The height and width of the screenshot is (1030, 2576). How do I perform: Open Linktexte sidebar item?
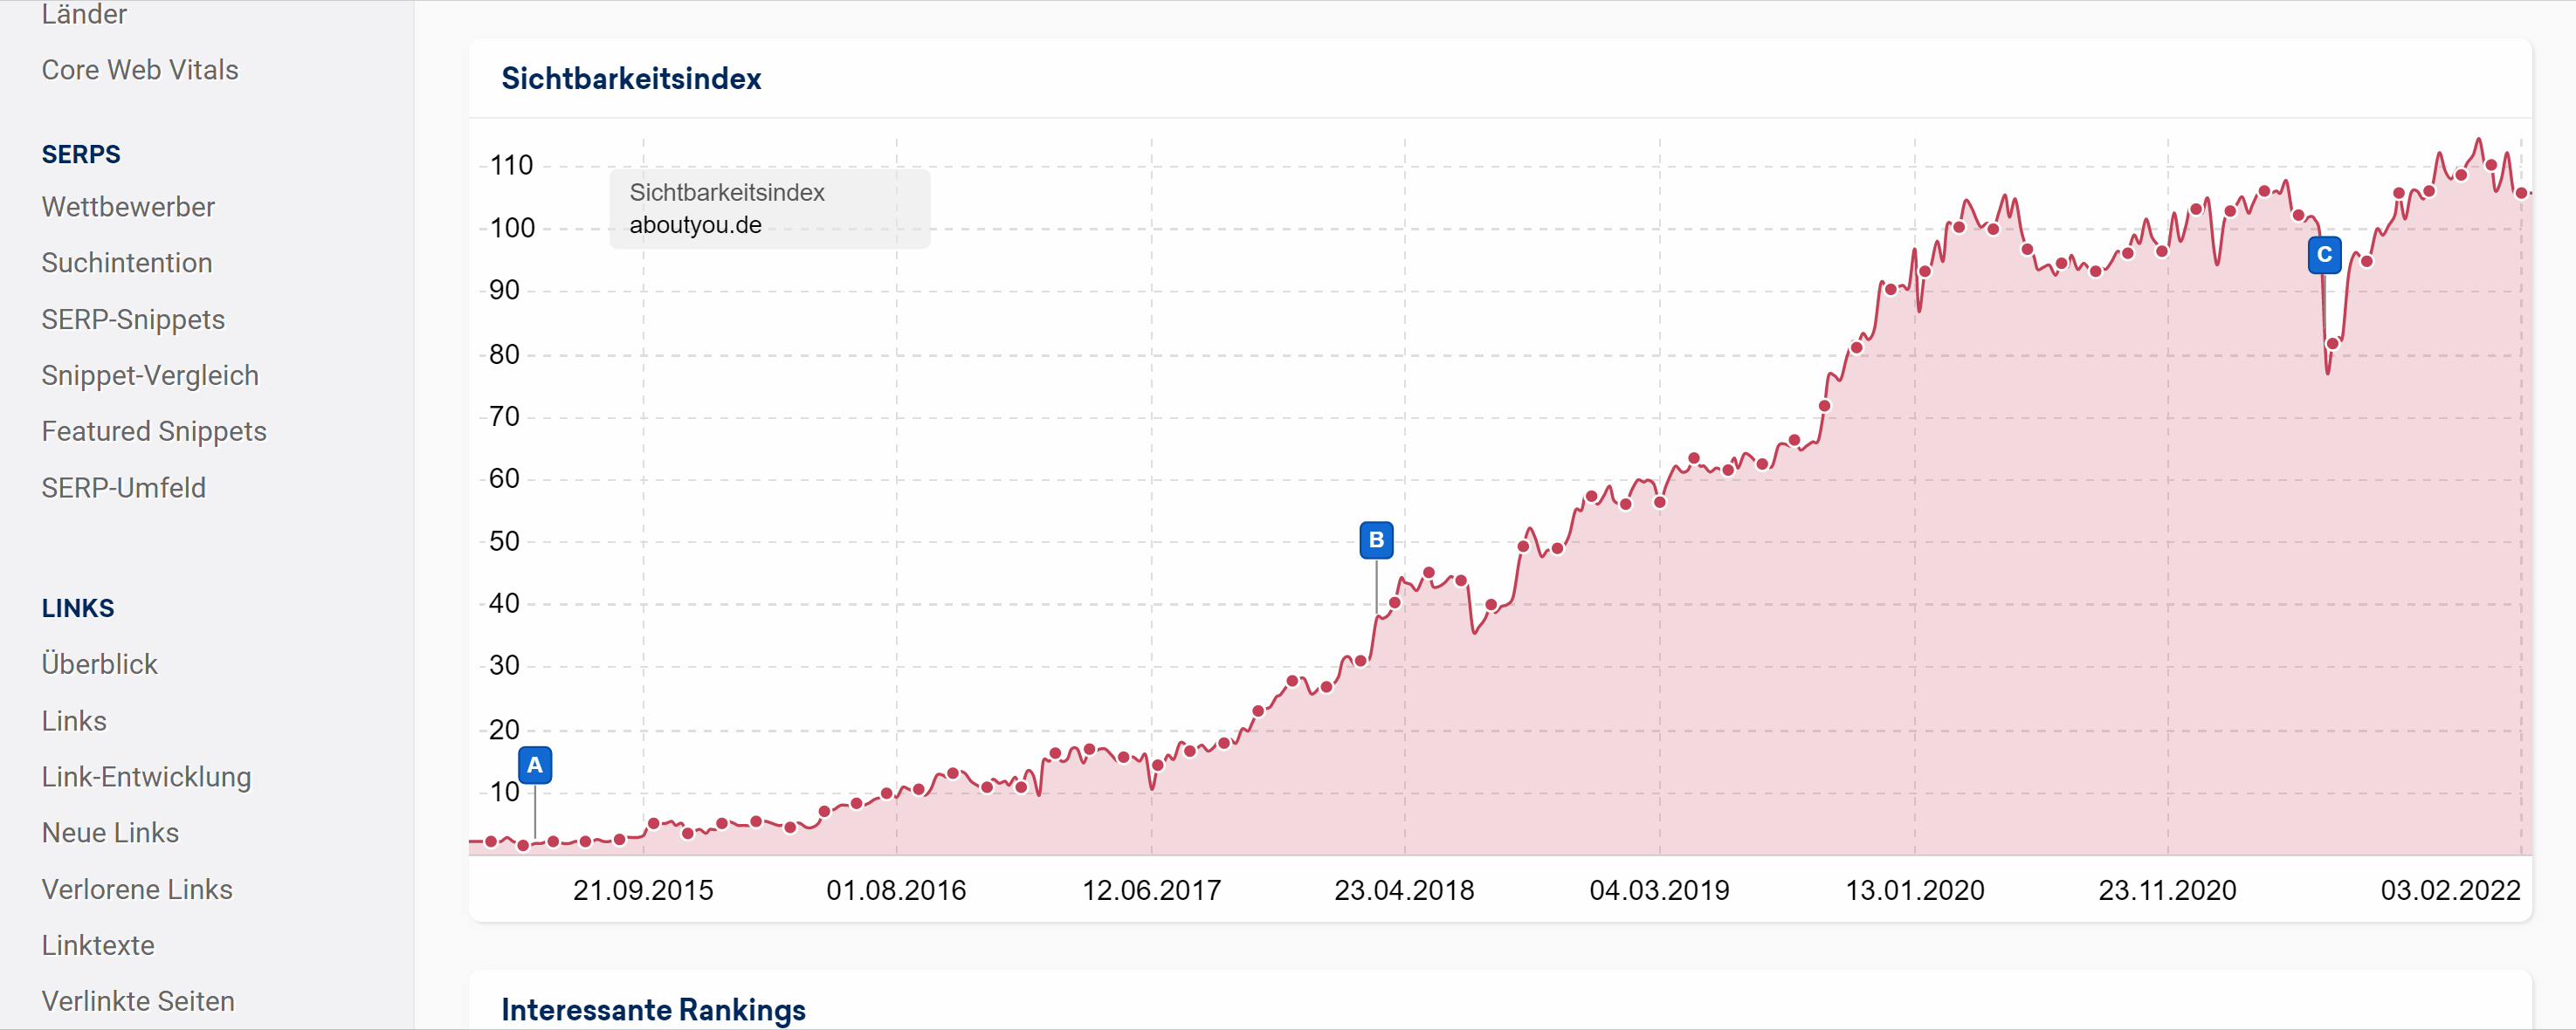click(98, 945)
